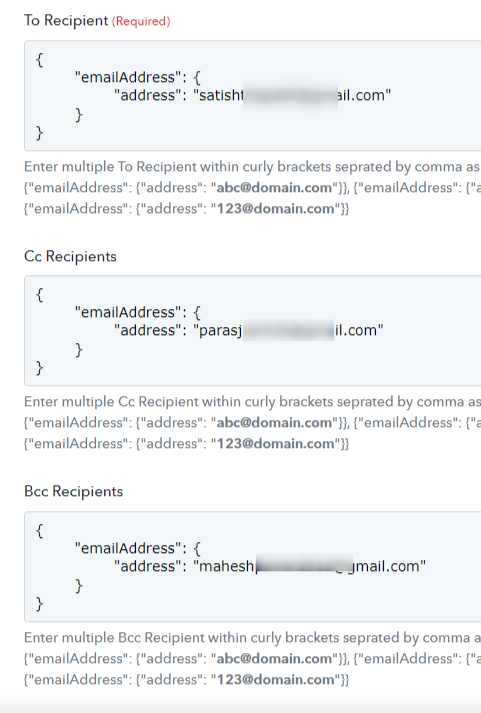Place cursor on the parasj address line

(x=249, y=331)
